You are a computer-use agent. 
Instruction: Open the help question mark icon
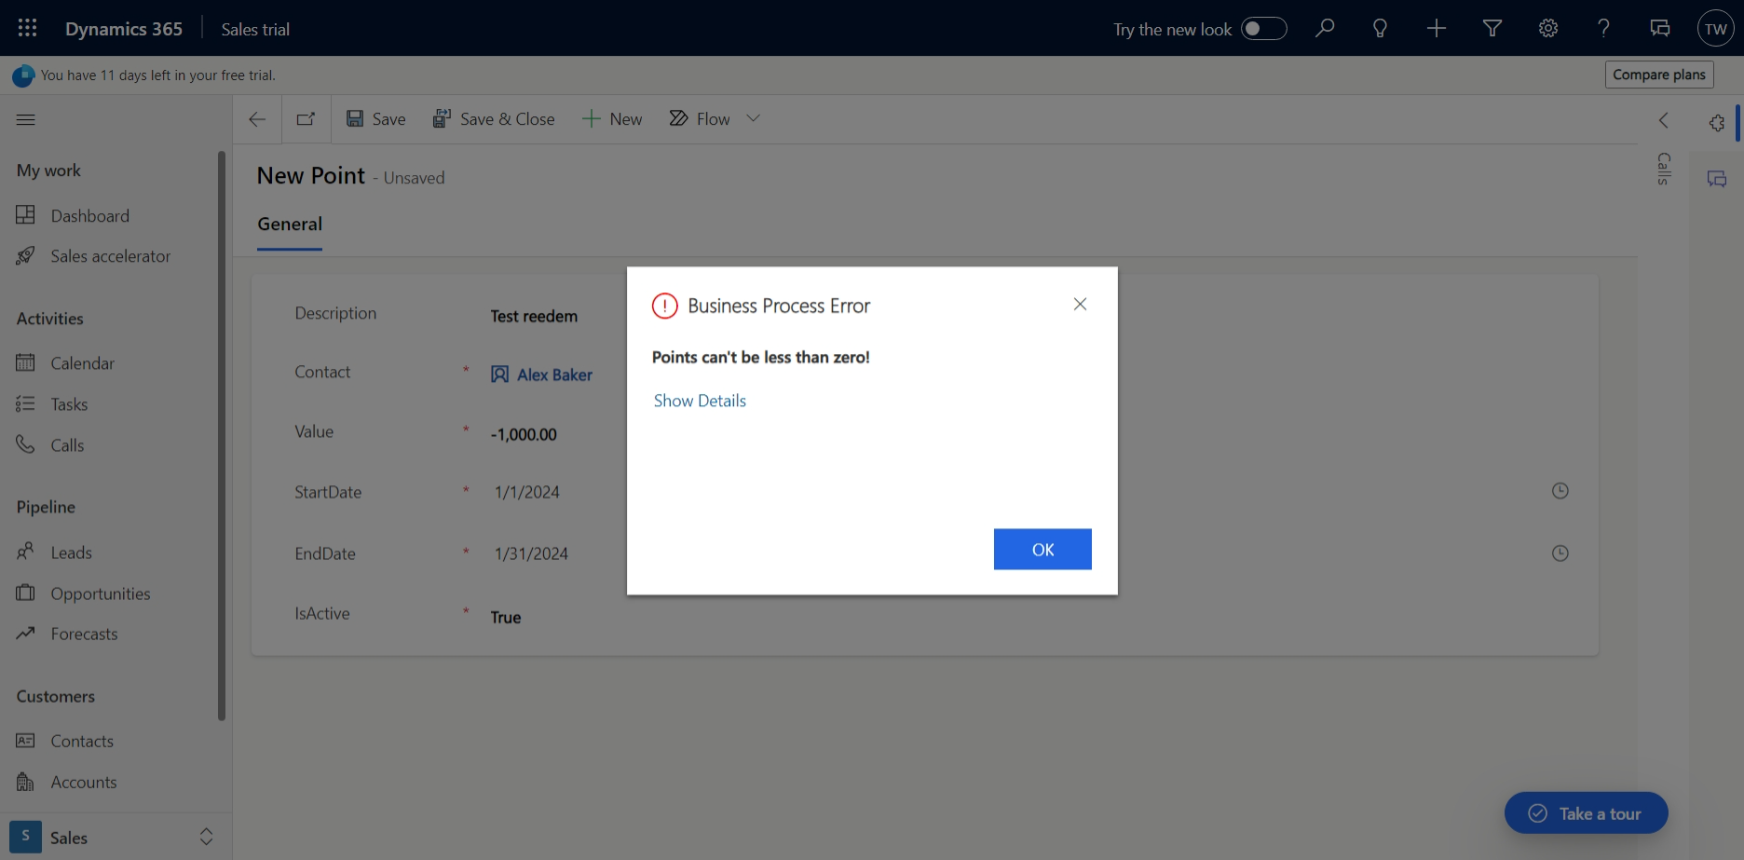pyautogui.click(x=1604, y=28)
